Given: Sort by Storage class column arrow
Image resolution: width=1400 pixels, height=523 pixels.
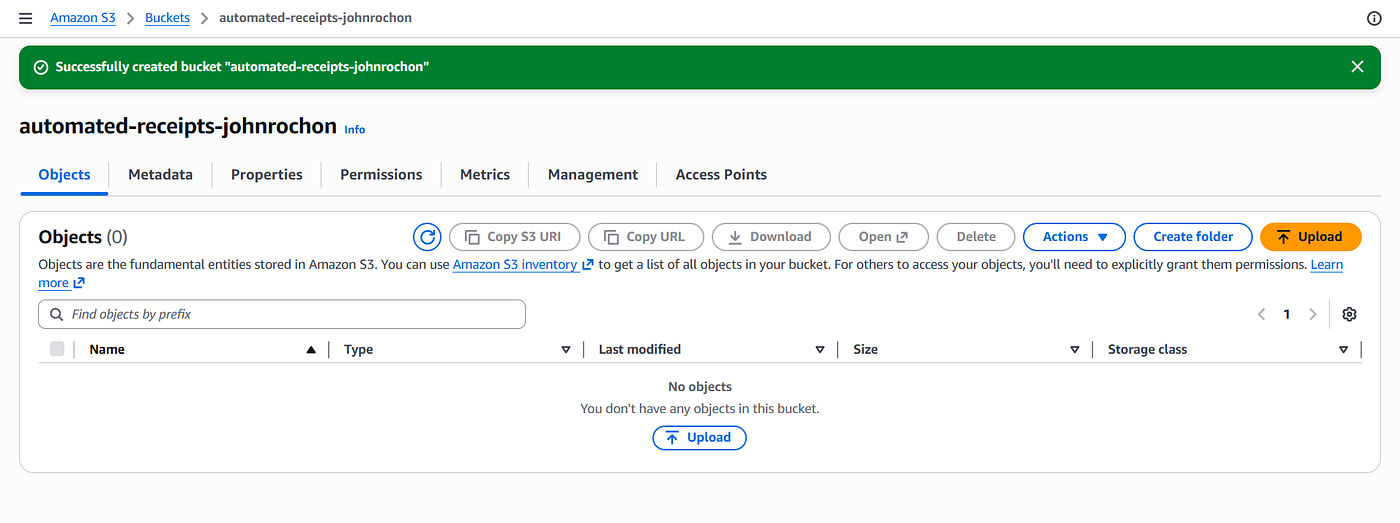Looking at the screenshot, I should coord(1344,350).
